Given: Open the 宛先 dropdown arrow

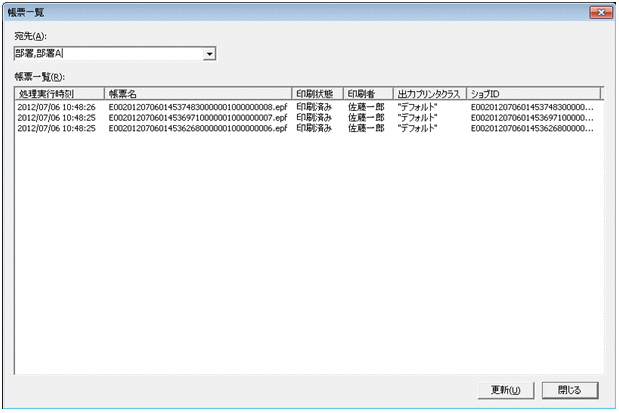Looking at the screenshot, I should 209,54.
